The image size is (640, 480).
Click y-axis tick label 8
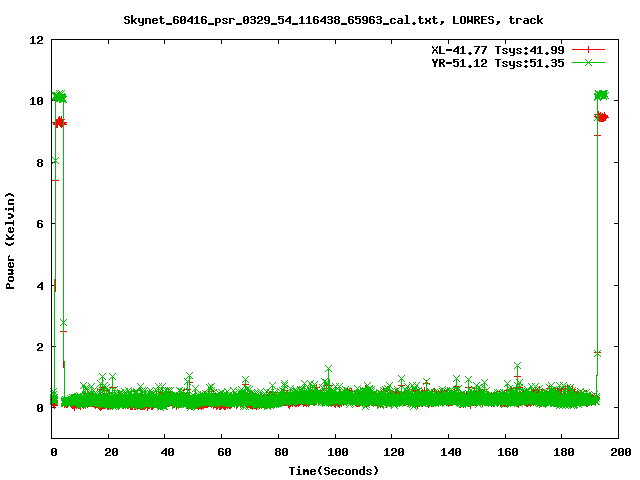[40, 163]
